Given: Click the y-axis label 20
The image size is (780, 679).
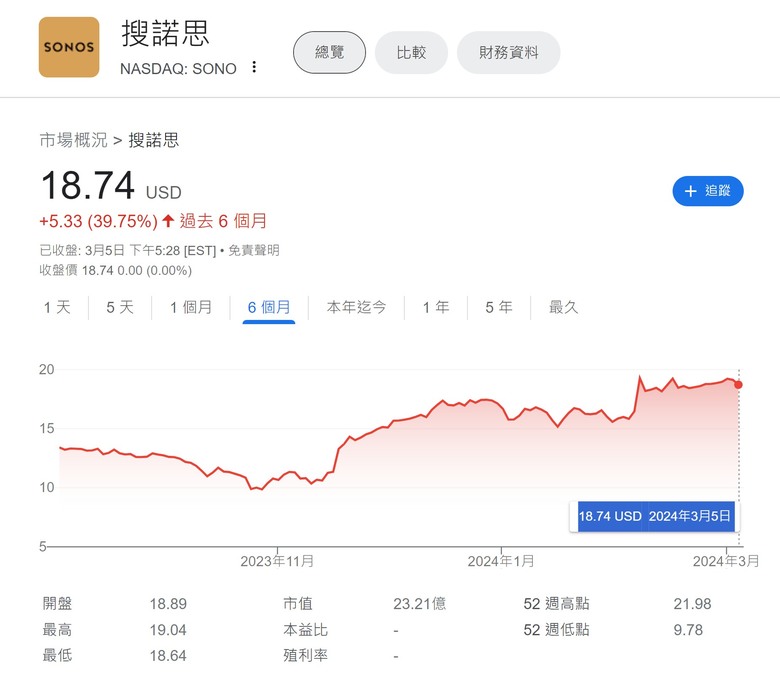Looking at the screenshot, I should 47,370.
